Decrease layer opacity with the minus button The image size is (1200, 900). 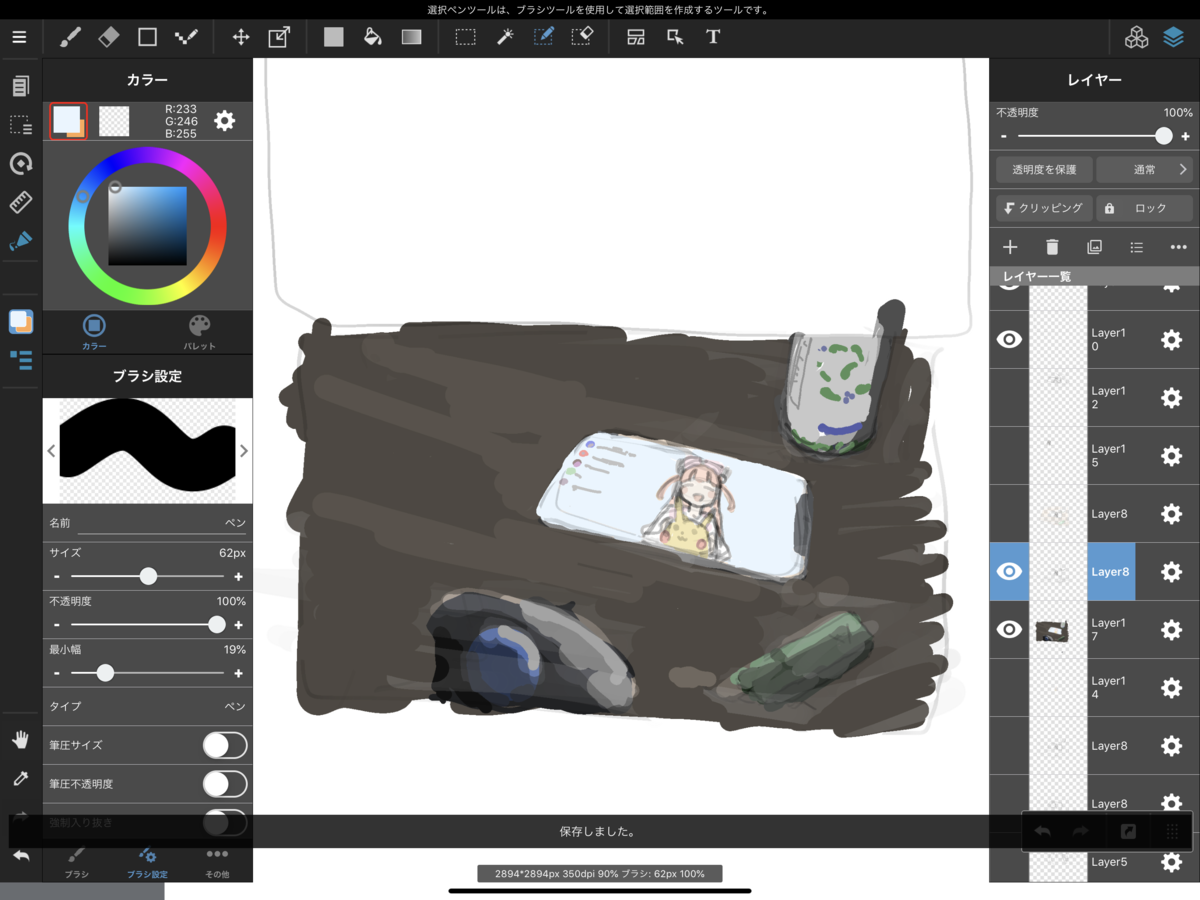tap(1004, 137)
